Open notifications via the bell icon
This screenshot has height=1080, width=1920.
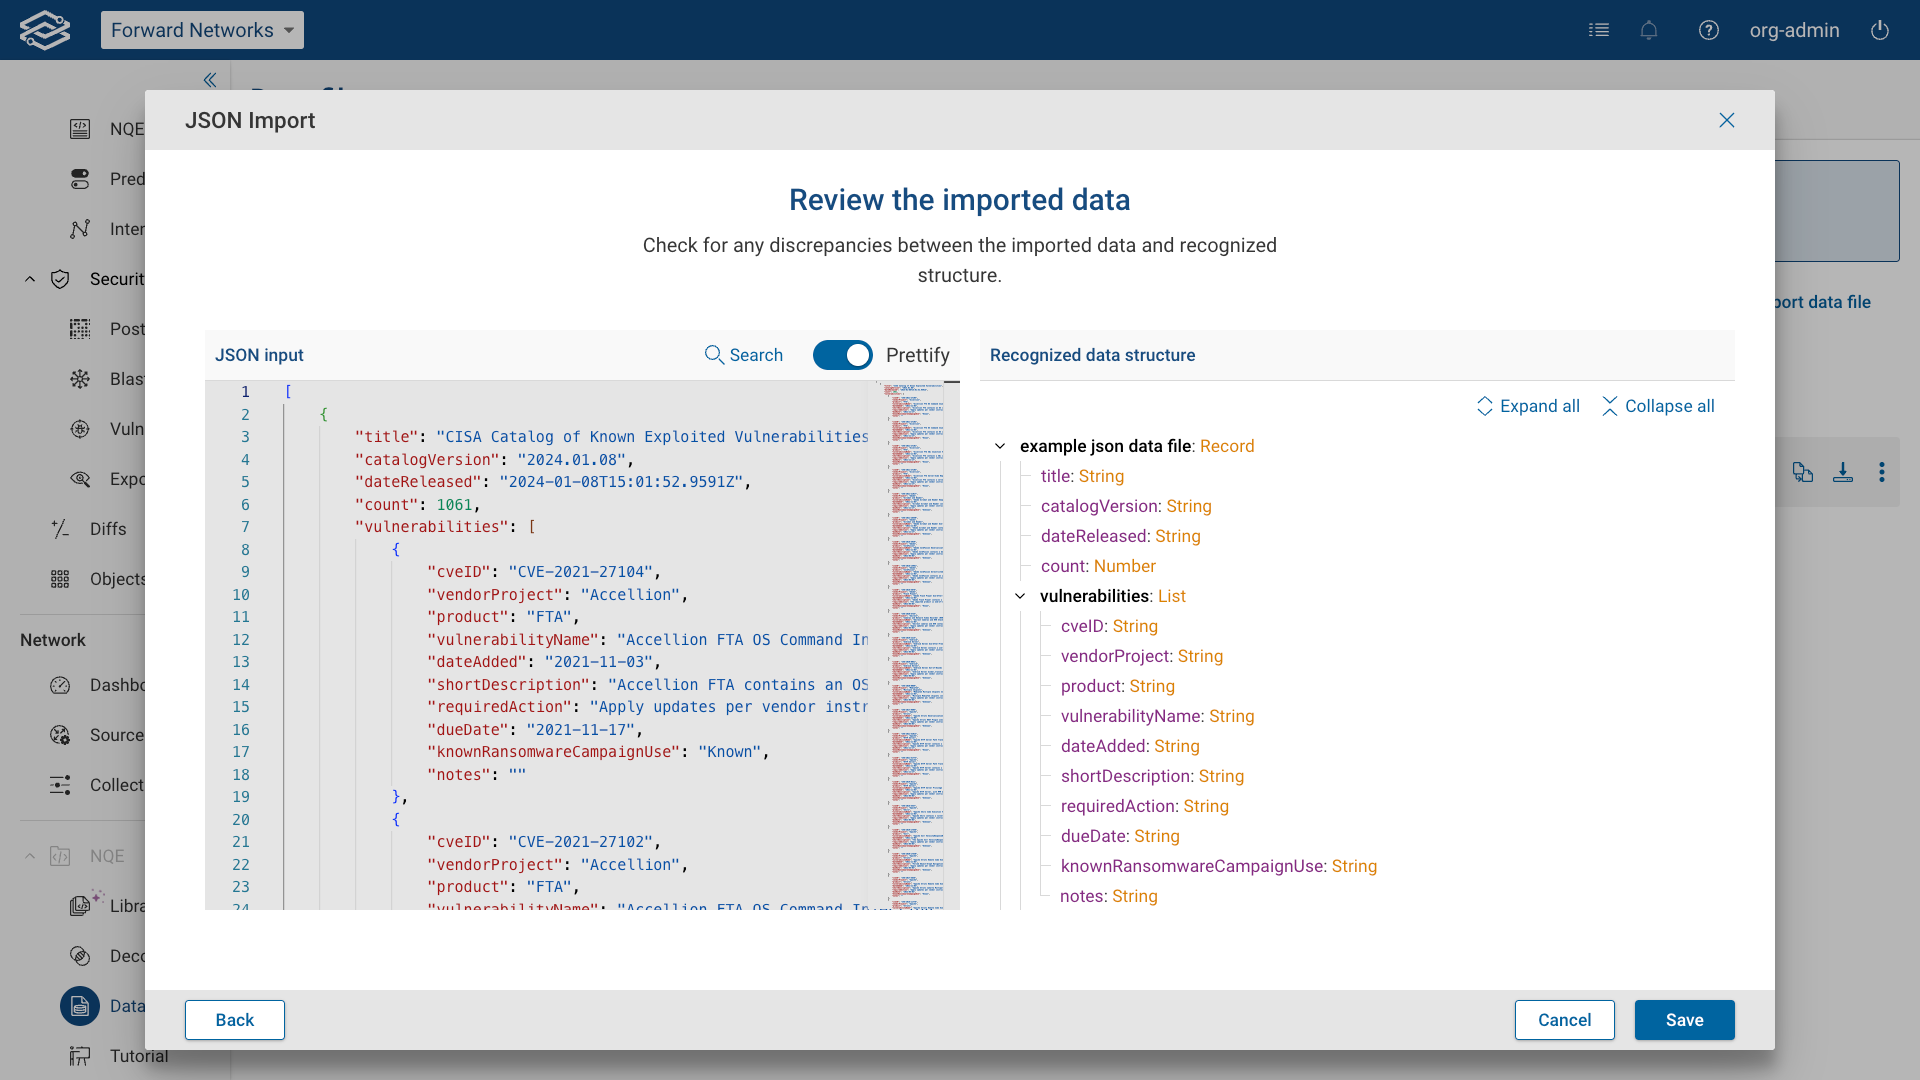1649,30
